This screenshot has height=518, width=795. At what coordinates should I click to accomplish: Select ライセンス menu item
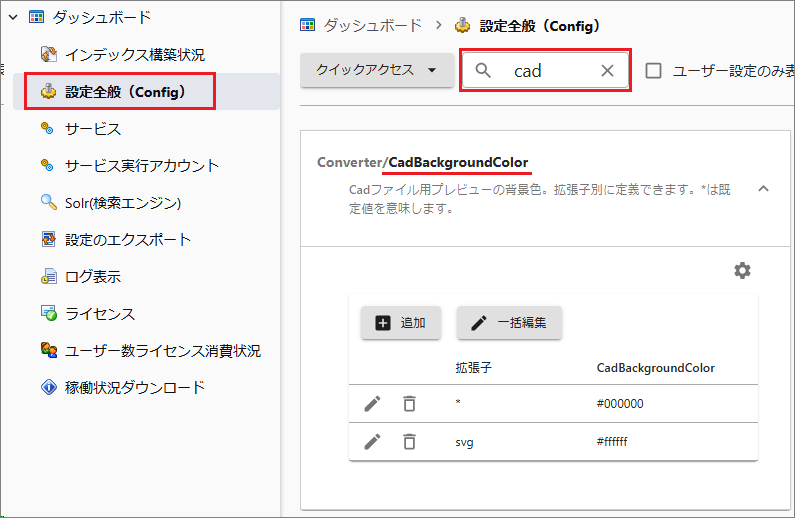point(100,314)
